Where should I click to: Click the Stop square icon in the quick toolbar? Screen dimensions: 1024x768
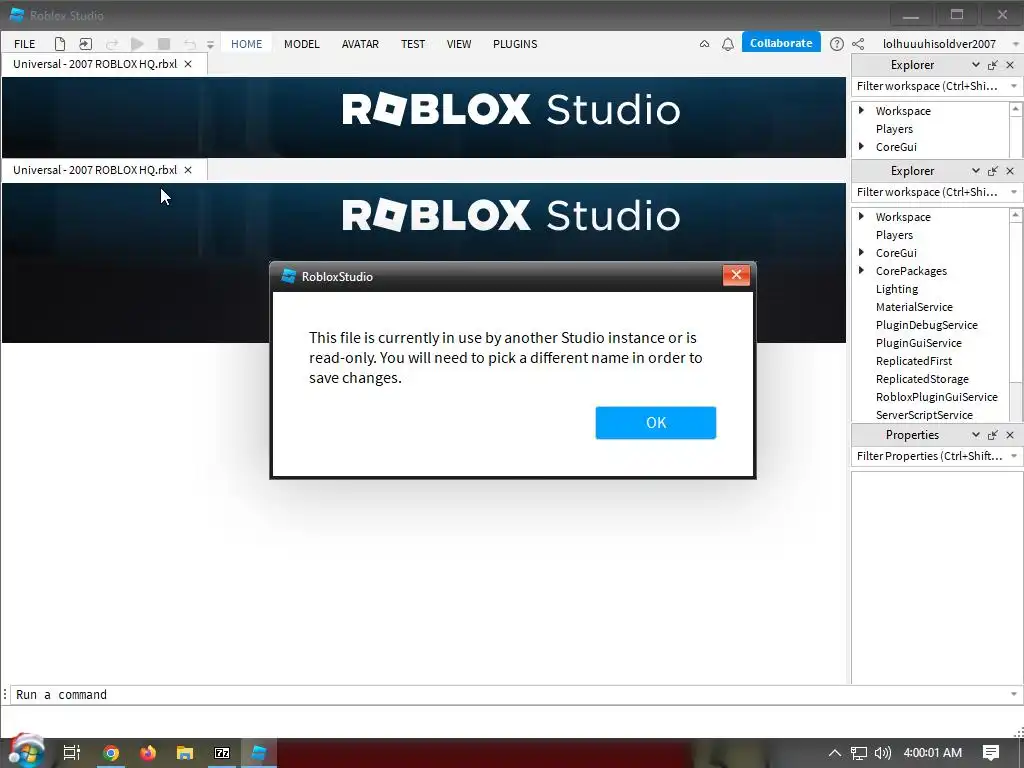coord(164,44)
